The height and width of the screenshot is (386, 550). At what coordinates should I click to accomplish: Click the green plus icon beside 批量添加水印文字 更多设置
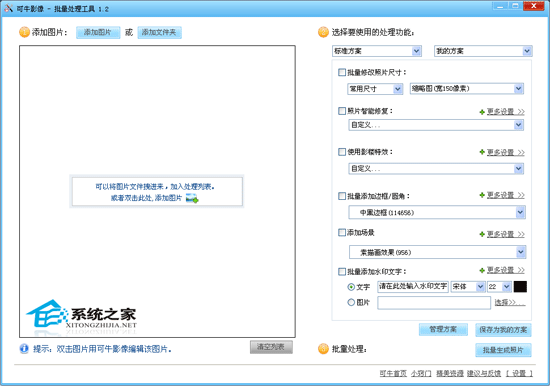pyautogui.click(x=482, y=270)
